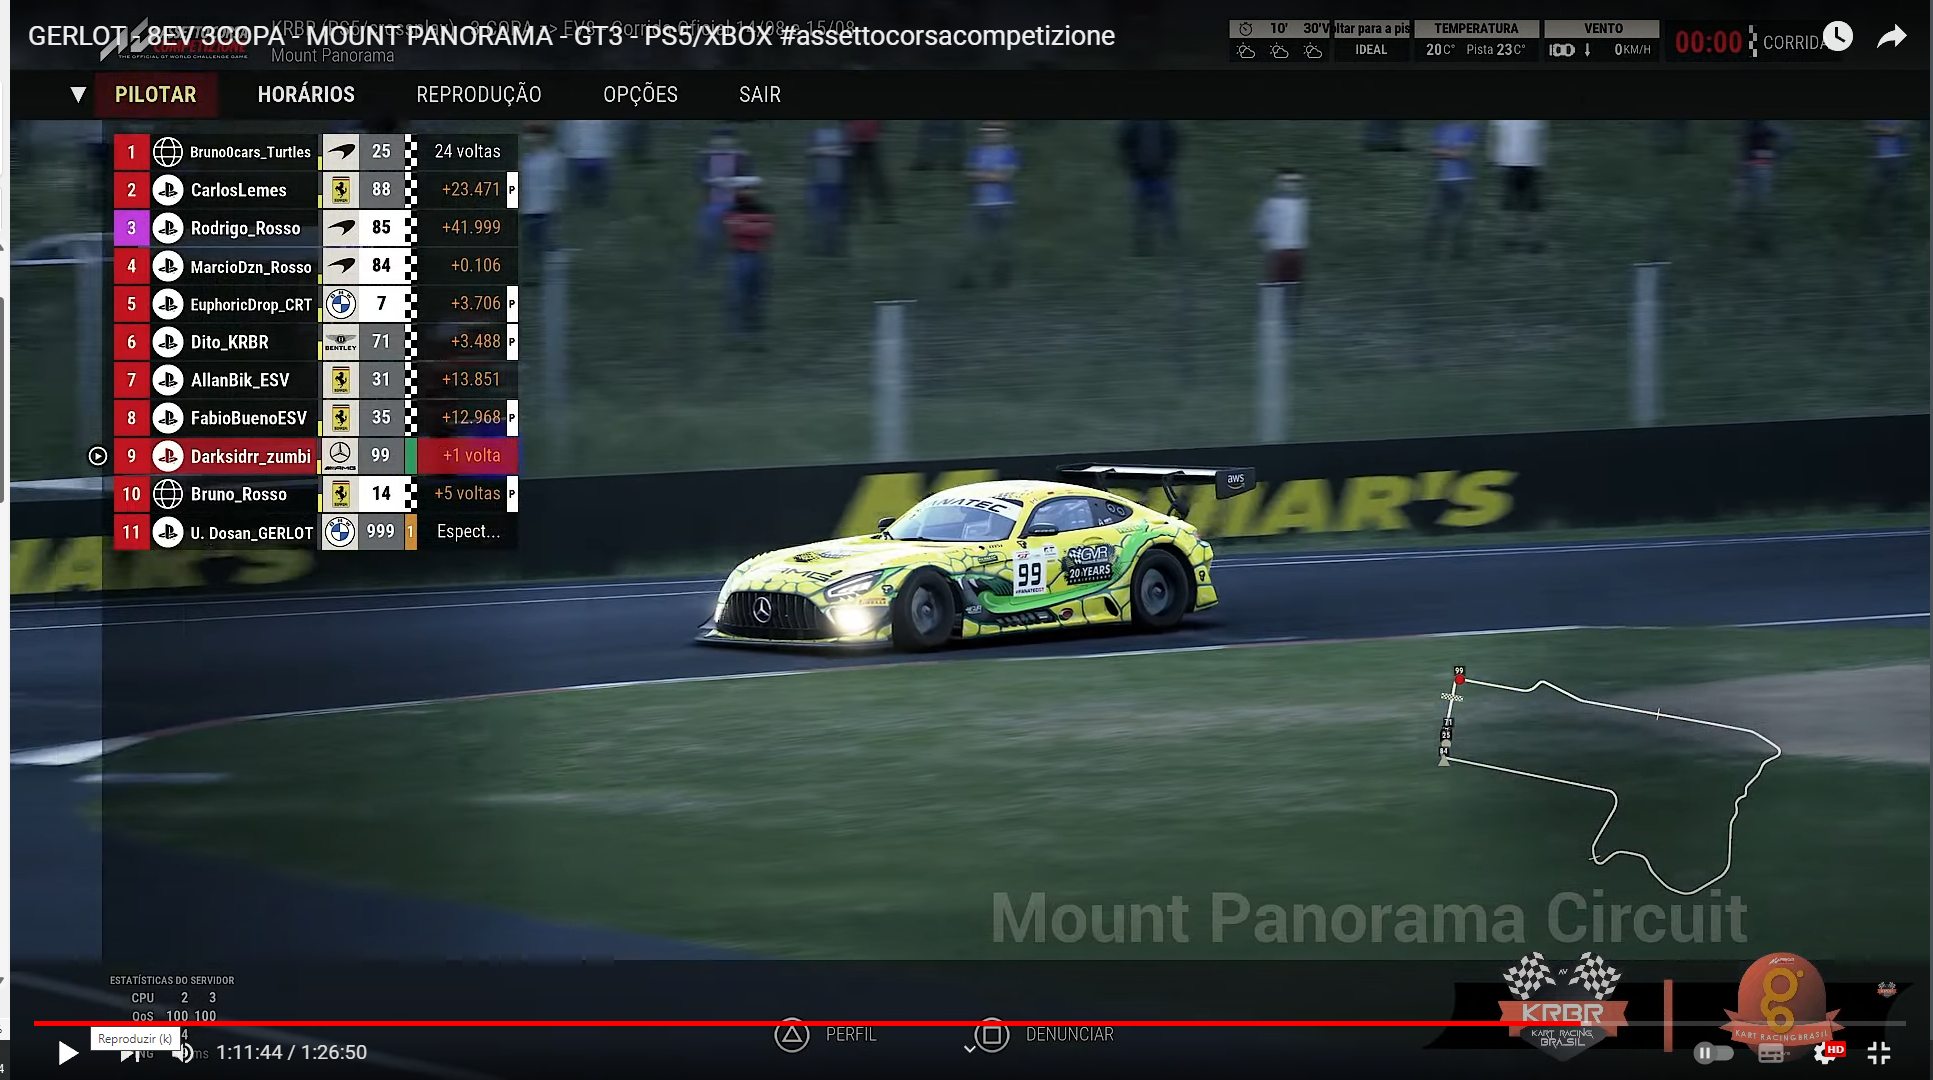Click the Watch later clock icon
Screen dimensions: 1933x1080
coord(1837,37)
